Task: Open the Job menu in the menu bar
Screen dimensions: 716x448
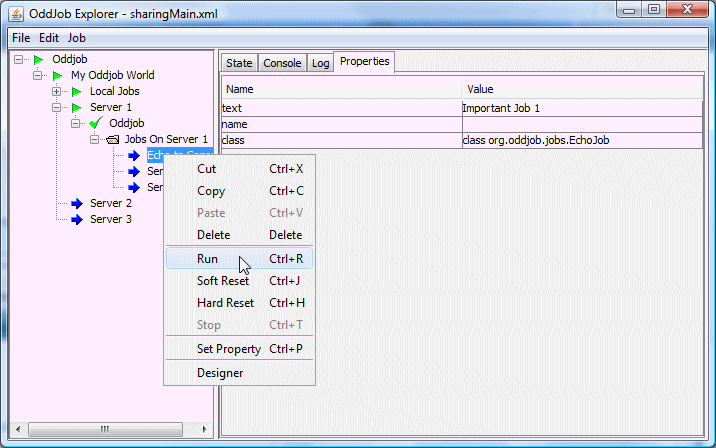Action: [x=76, y=37]
